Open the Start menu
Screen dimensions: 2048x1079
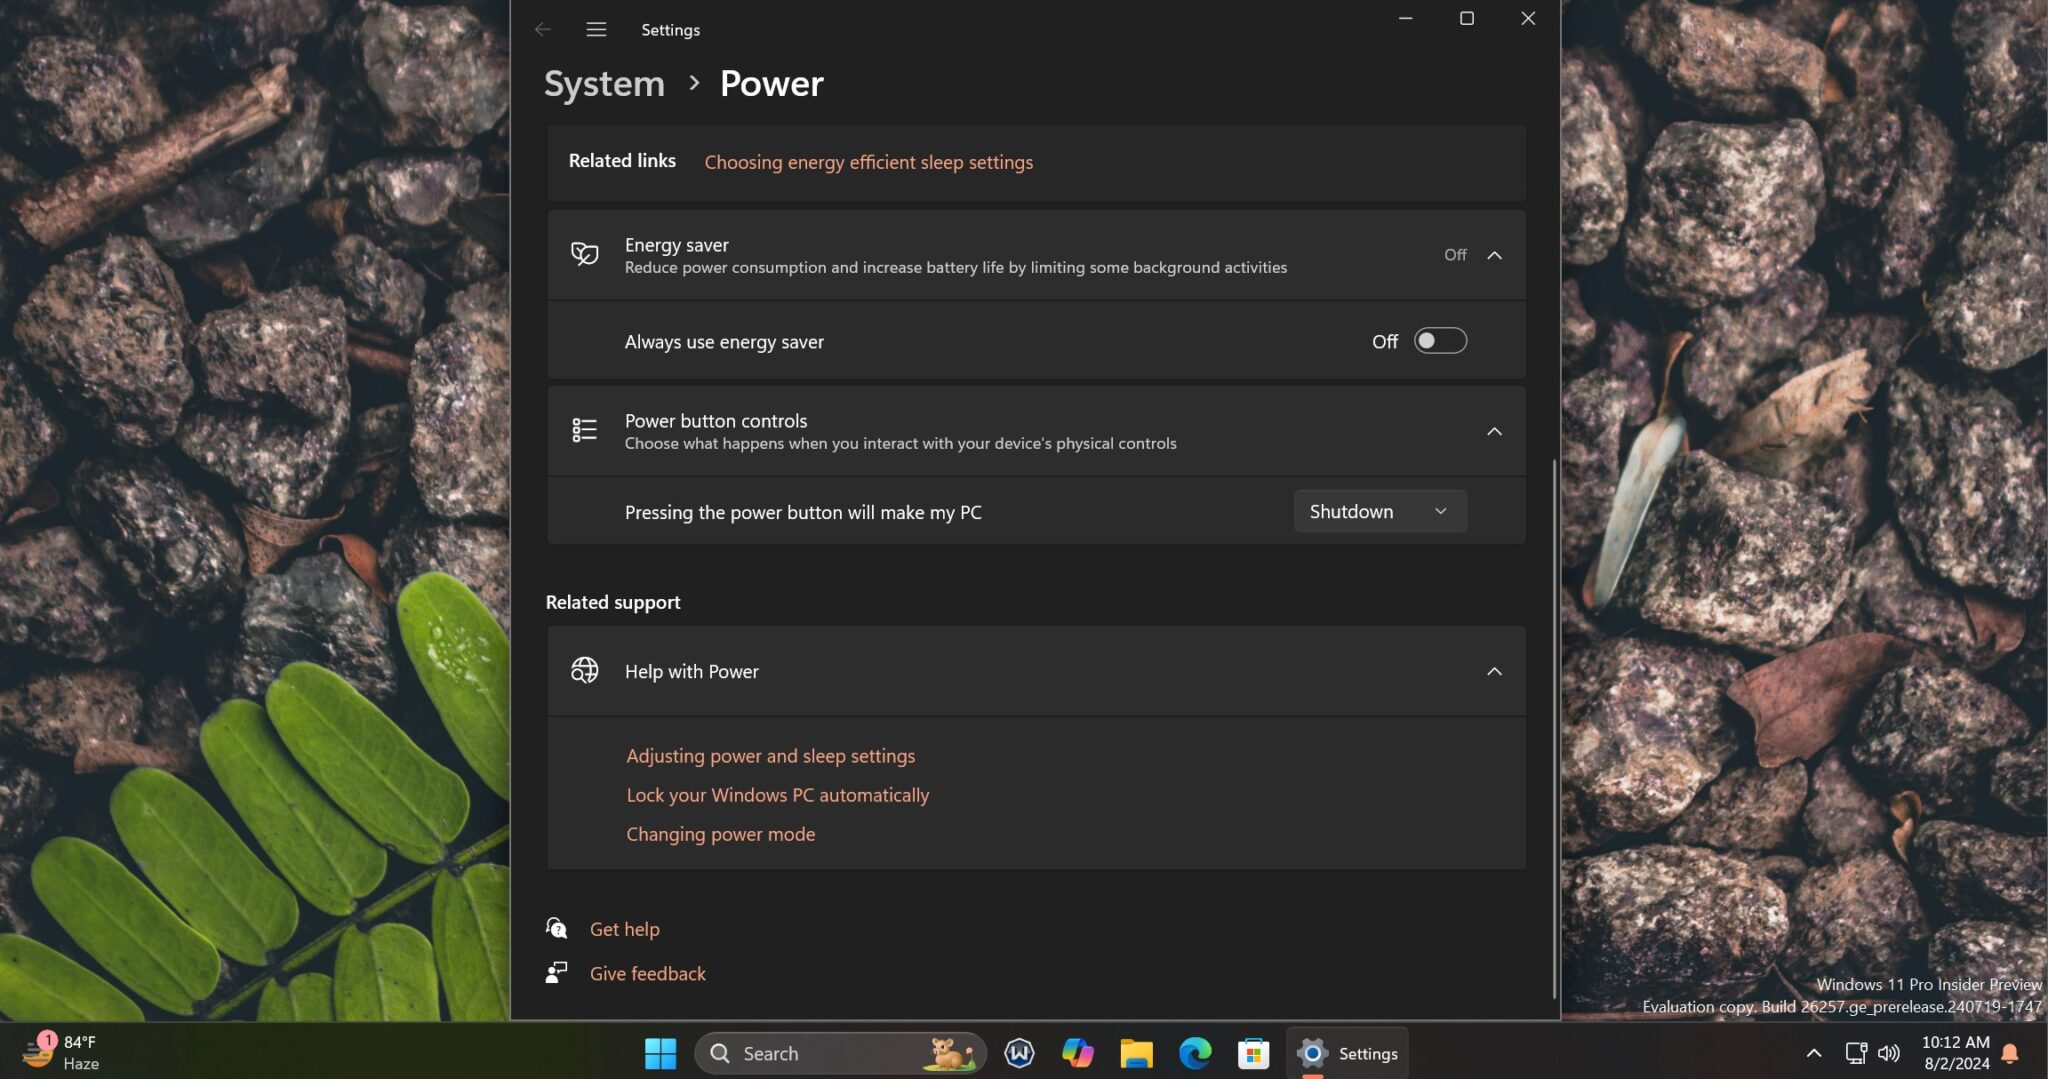coord(660,1052)
